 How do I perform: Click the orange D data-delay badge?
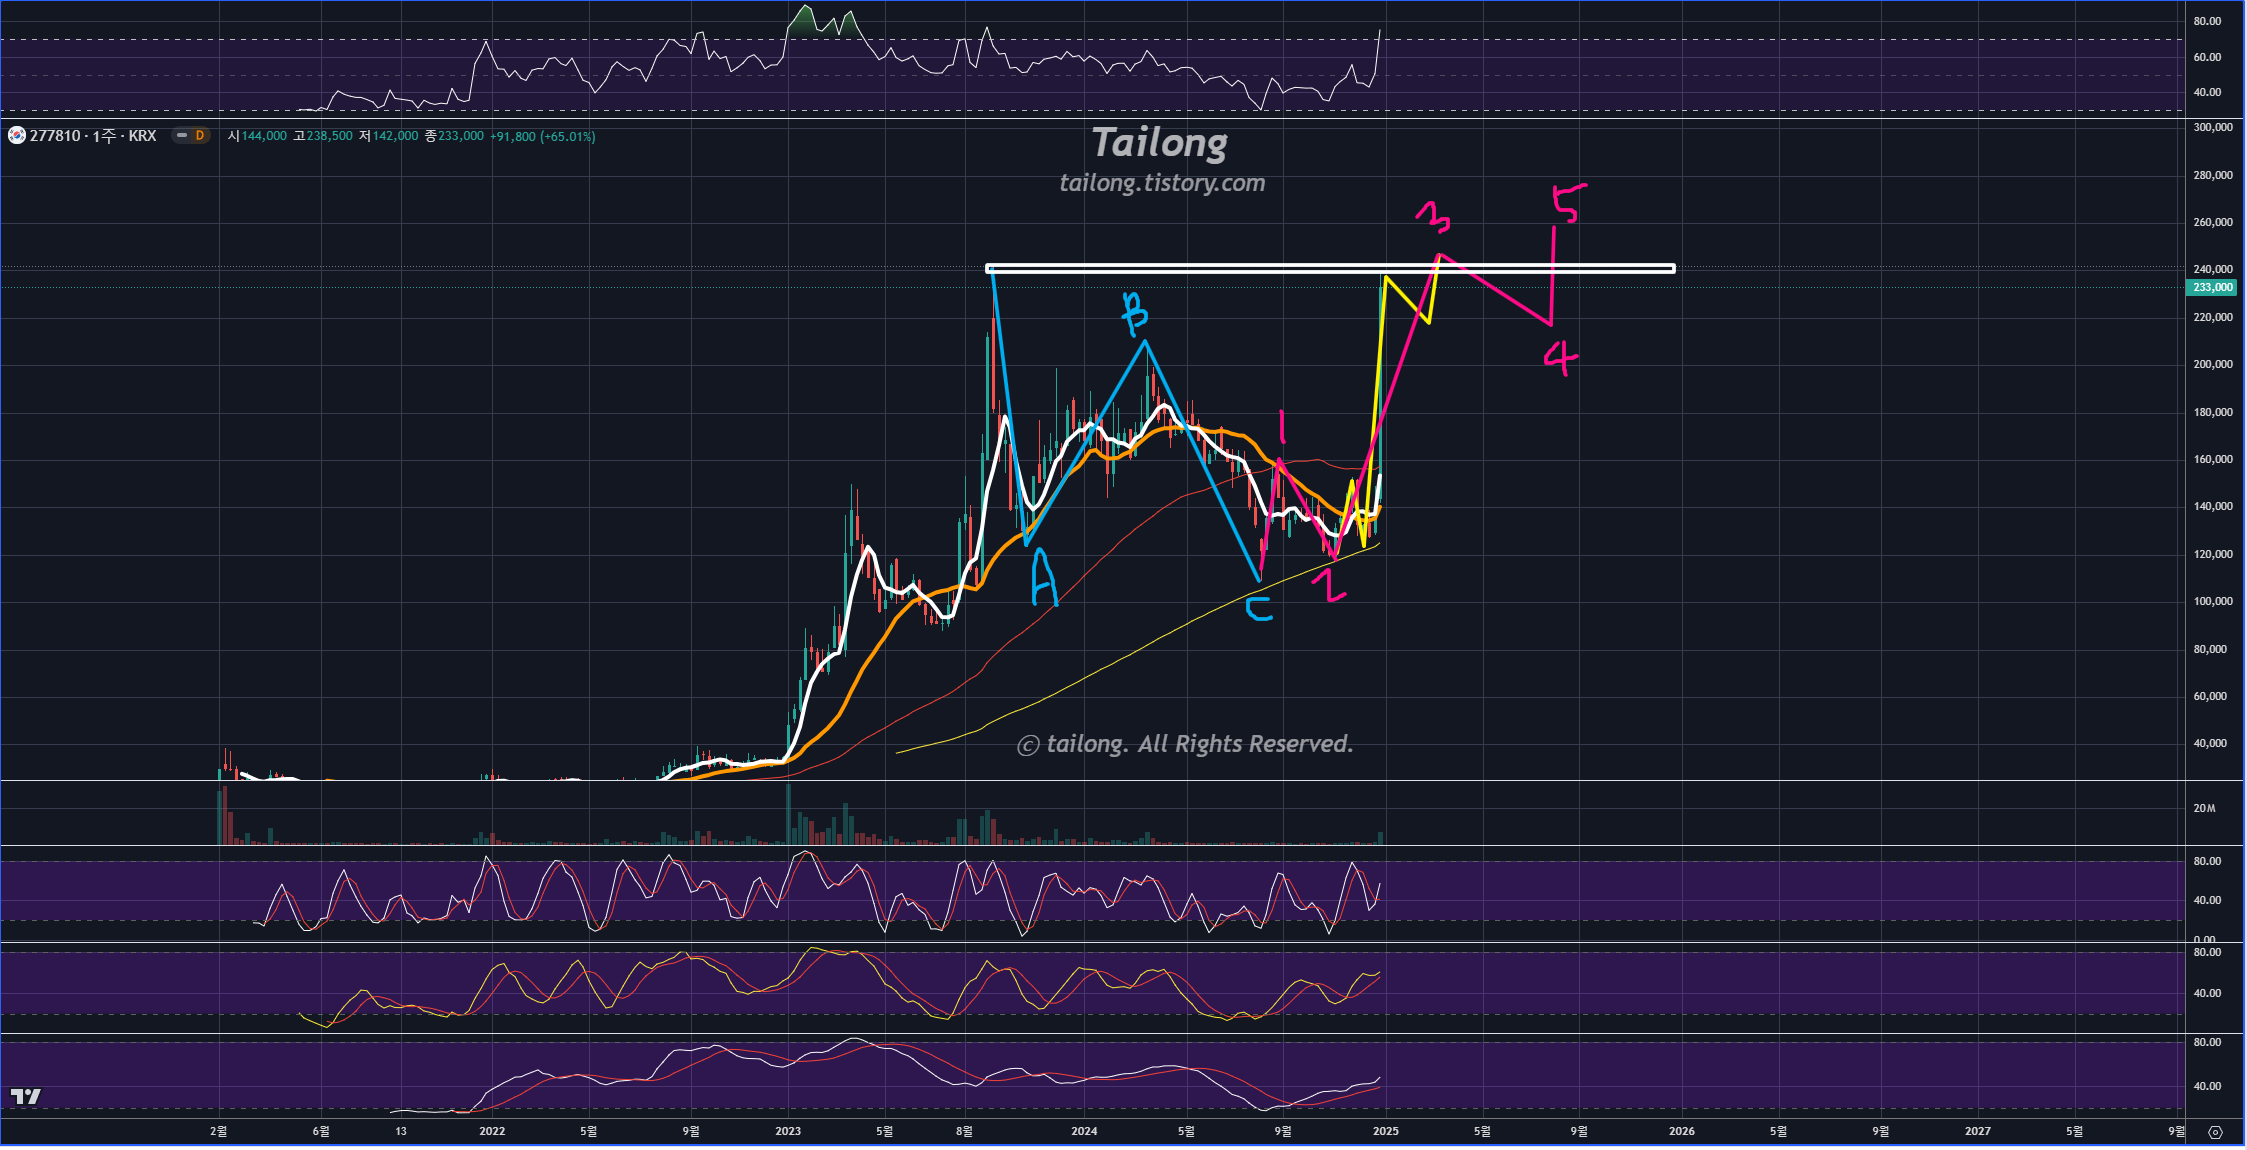coord(200,136)
